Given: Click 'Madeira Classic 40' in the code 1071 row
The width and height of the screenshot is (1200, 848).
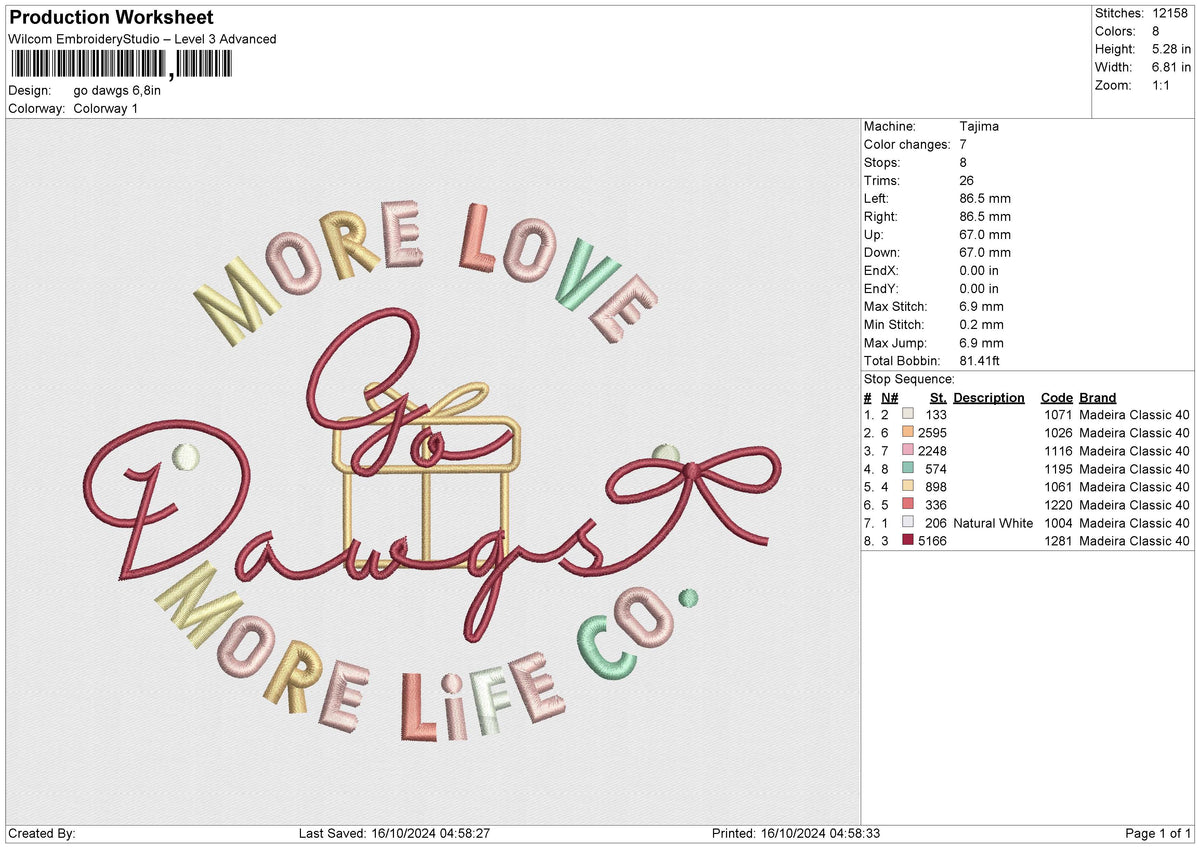Looking at the screenshot, I should pyautogui.click(x=1135, y=414).
